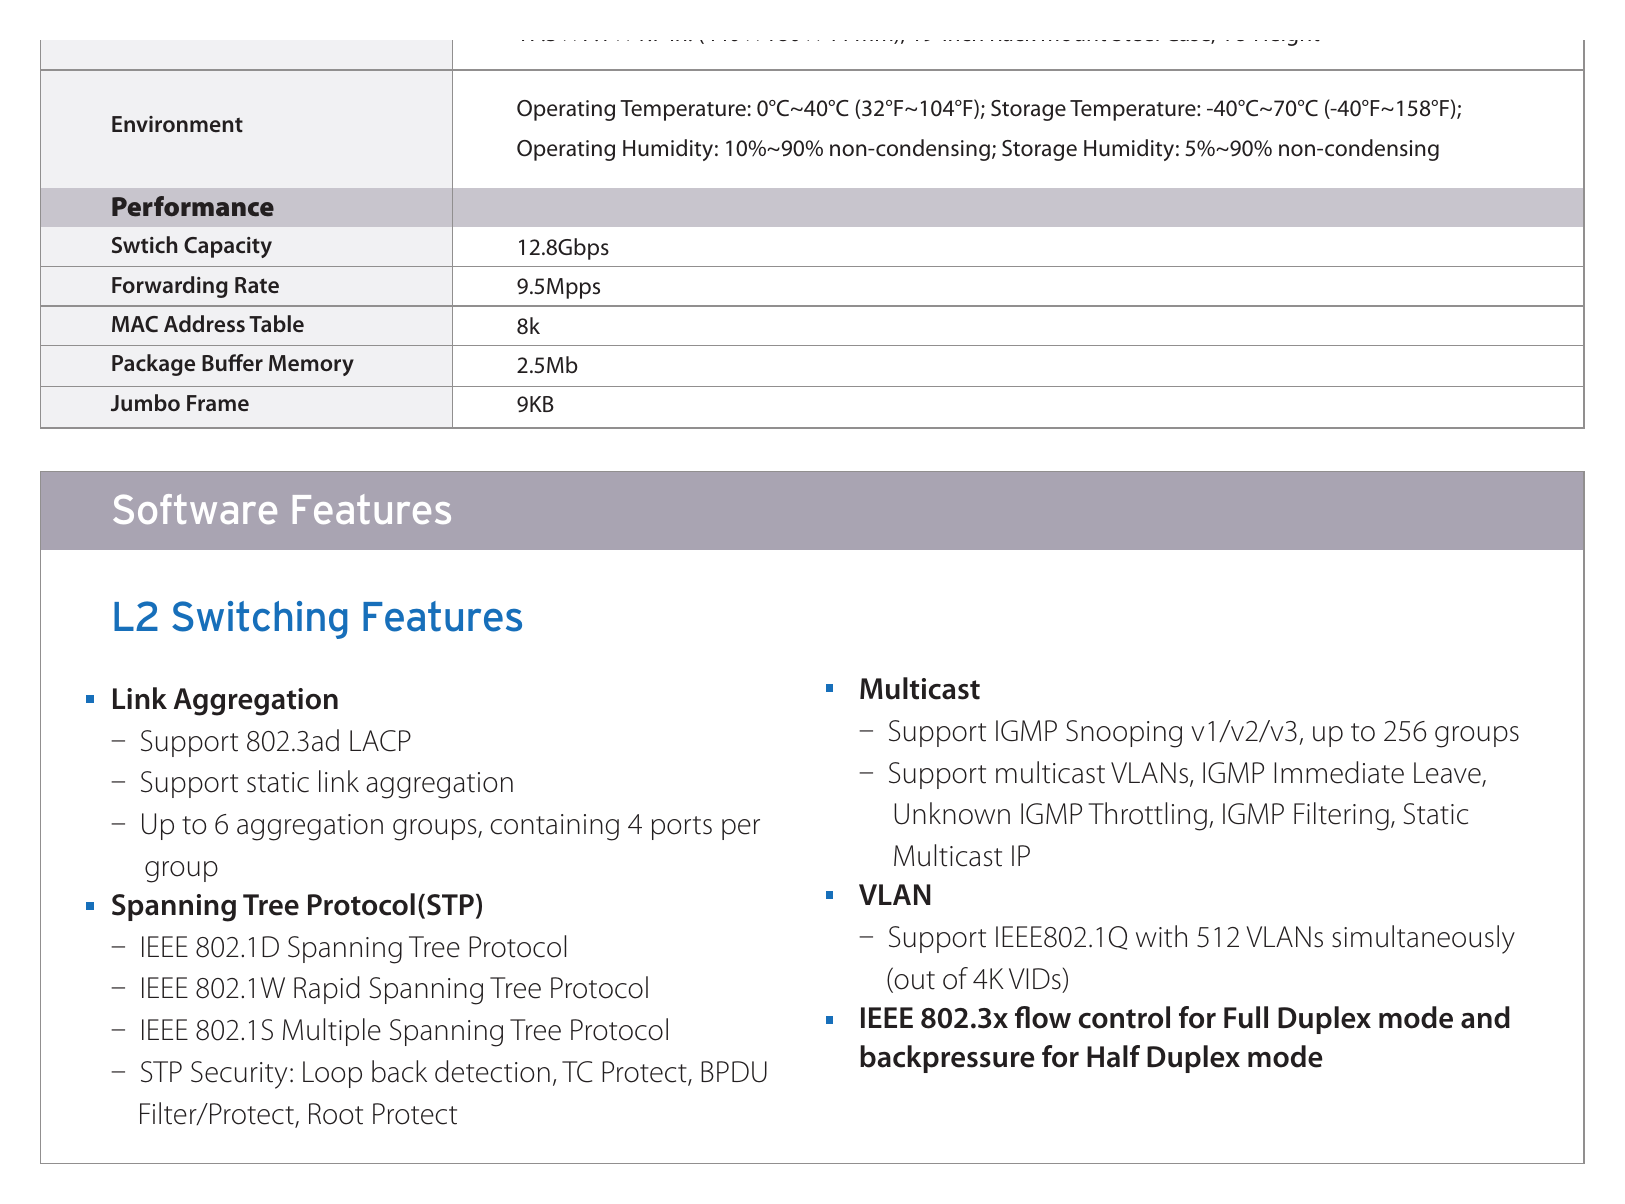This screenshot has width=1625, height=1204.
Task: Click the Package Buffer Memory label
Action: click(x=232, y=364)
